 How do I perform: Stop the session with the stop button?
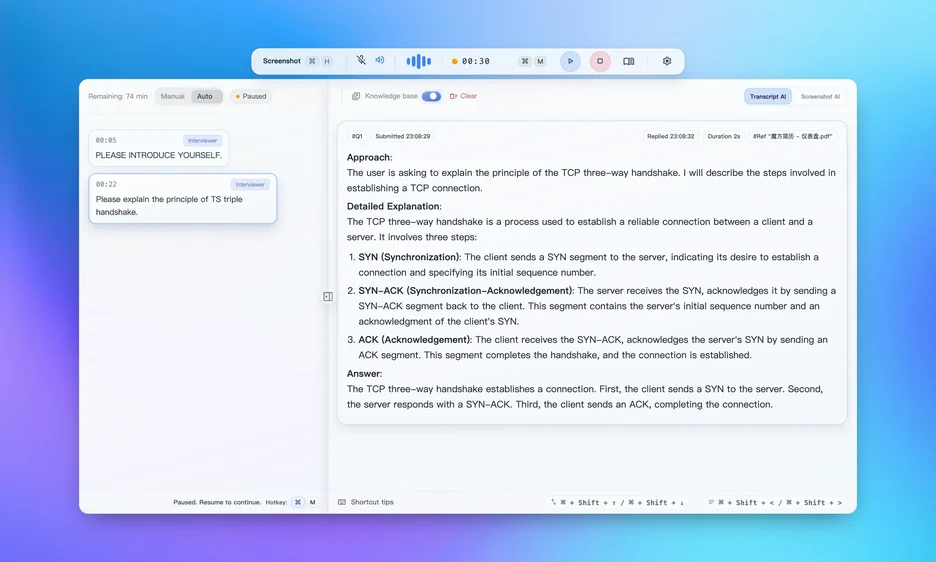600,61
